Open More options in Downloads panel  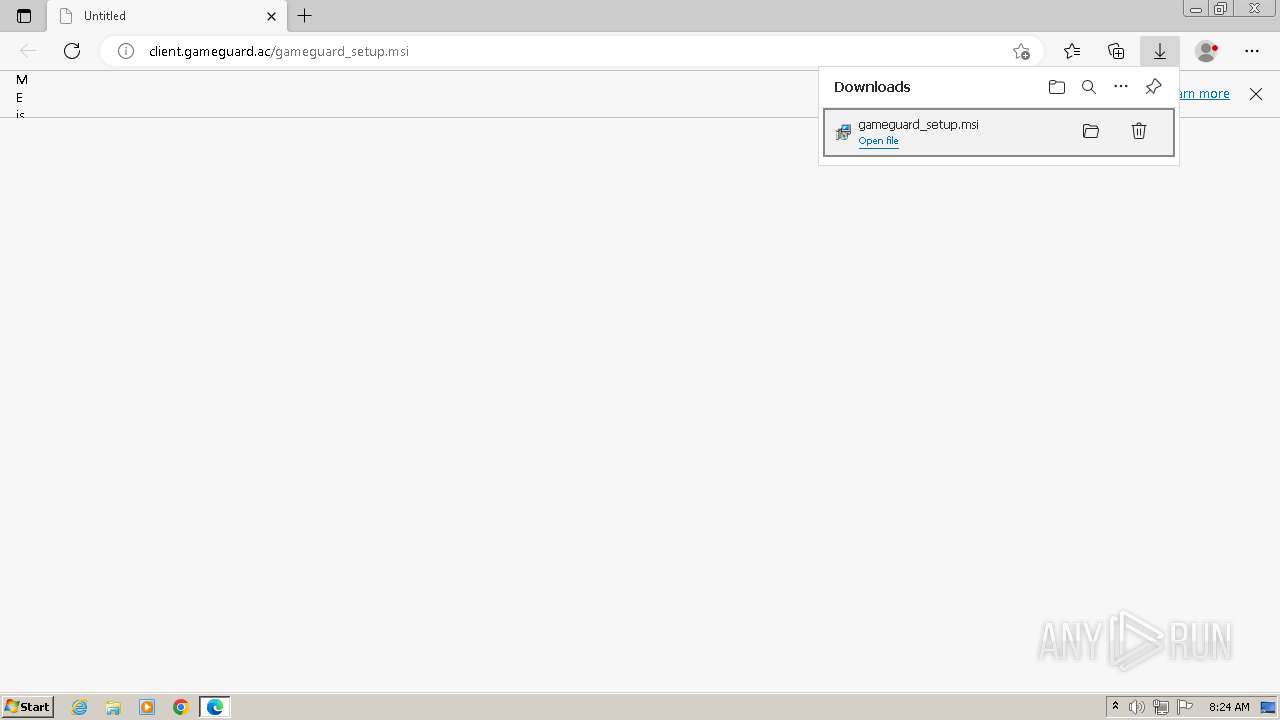pos(1121,87)
